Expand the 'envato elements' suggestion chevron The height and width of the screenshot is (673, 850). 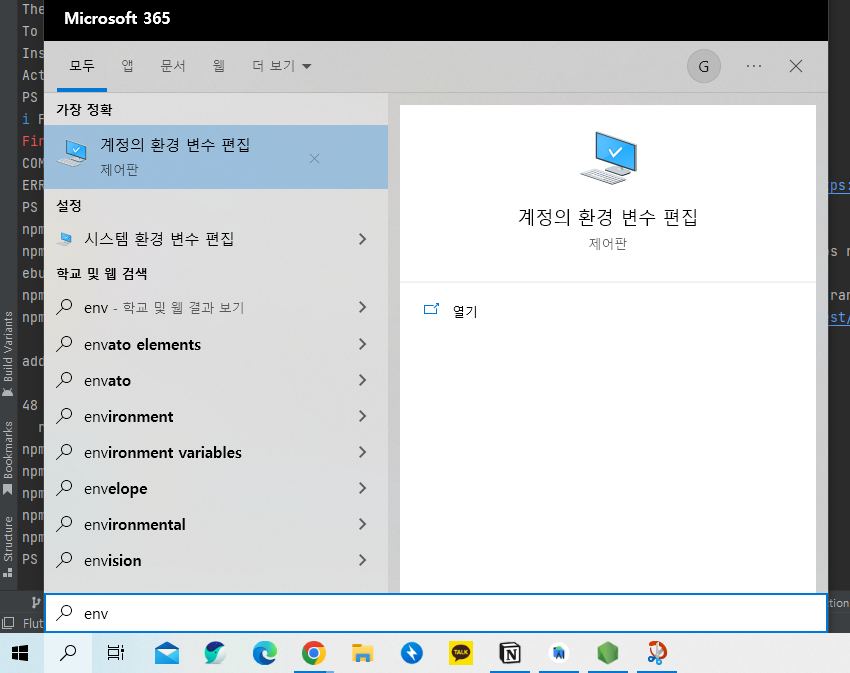[363, 344]
